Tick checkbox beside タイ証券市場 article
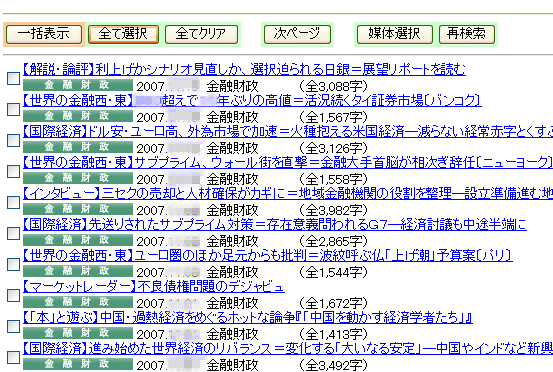The height and width of the screenshot is (372, 553). pyautogui.click(x=13, y=109)
